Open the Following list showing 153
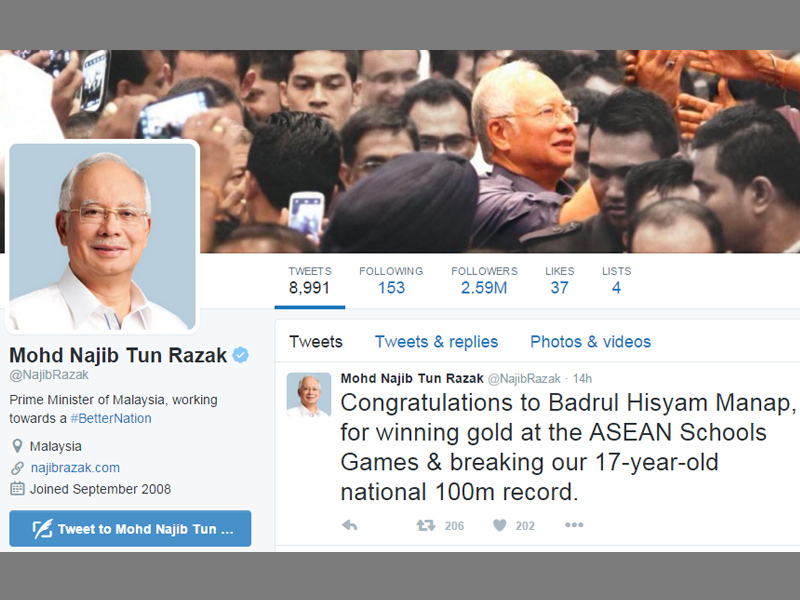This screenshot has width=800, height=600. (x=391, y=281)
